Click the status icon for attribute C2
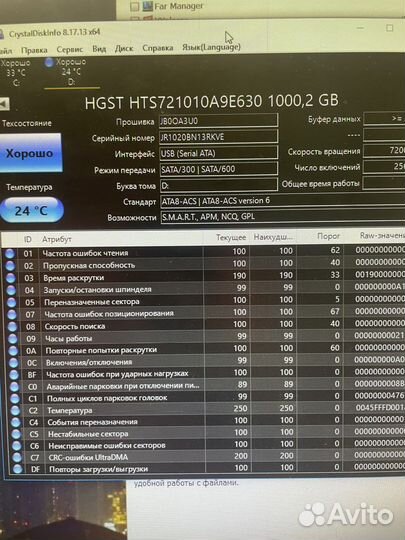 15,411
